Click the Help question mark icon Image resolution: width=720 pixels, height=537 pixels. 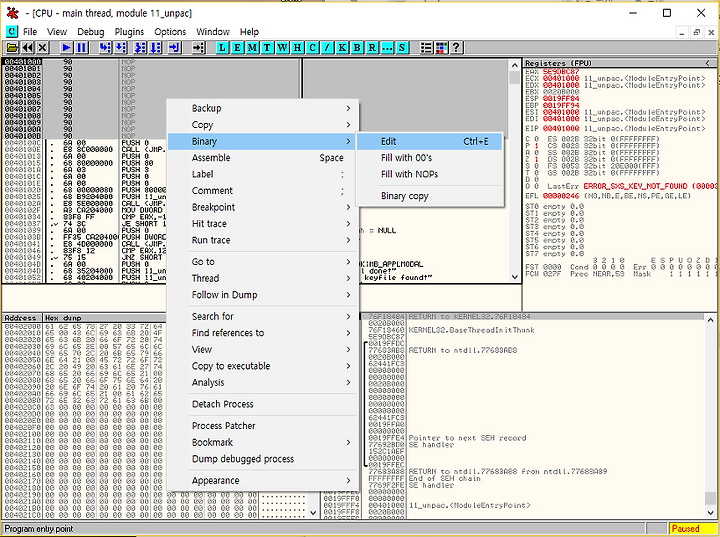pos(456,47)
